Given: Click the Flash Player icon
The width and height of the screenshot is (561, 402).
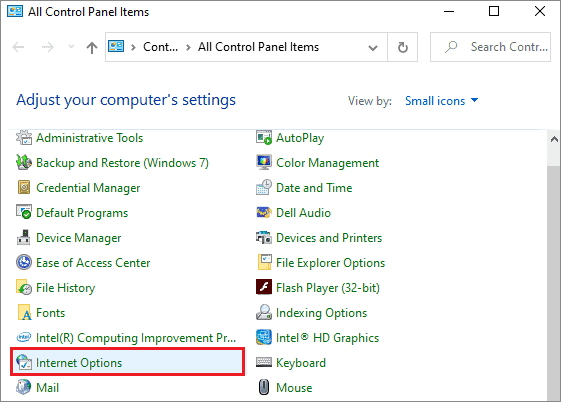Looking at the screenshot, I should coord(264,287).
